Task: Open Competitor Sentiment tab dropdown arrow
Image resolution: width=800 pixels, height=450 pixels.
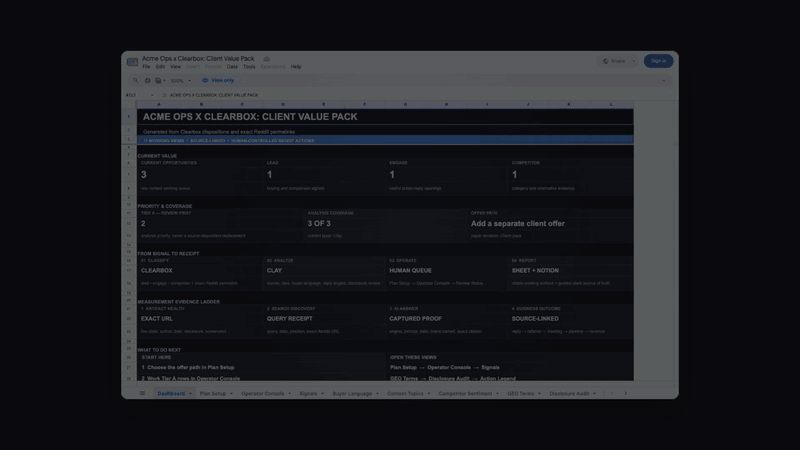Action: pos(497,393)
